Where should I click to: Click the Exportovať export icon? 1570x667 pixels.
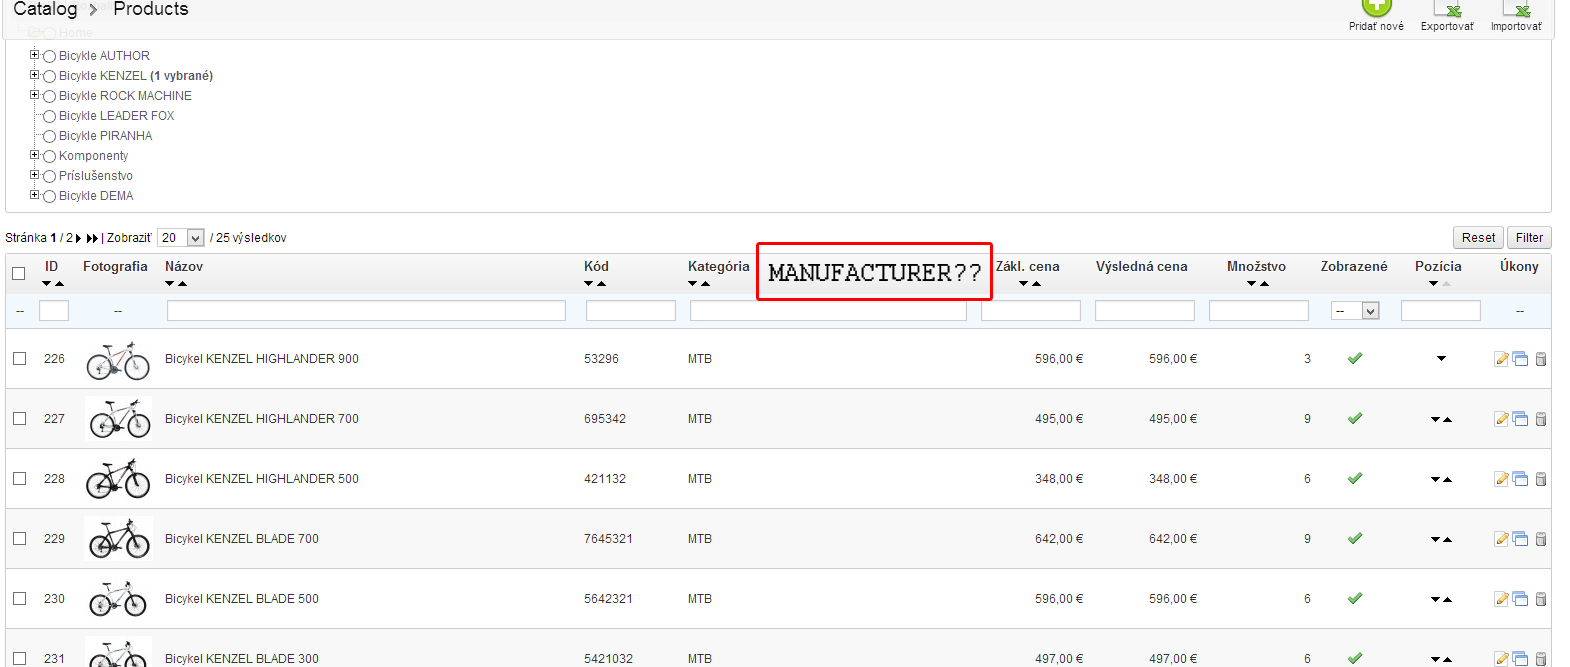tap(1447, 8)
